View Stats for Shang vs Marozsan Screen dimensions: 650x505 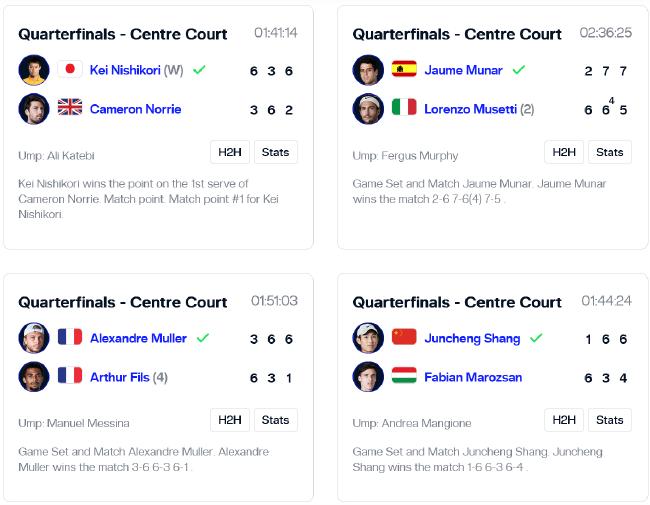[609, 420]
